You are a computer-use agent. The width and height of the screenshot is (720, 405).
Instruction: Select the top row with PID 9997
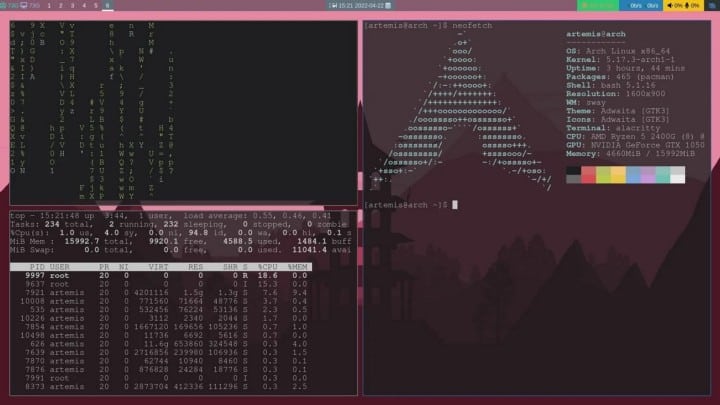[x=161, y=276]
